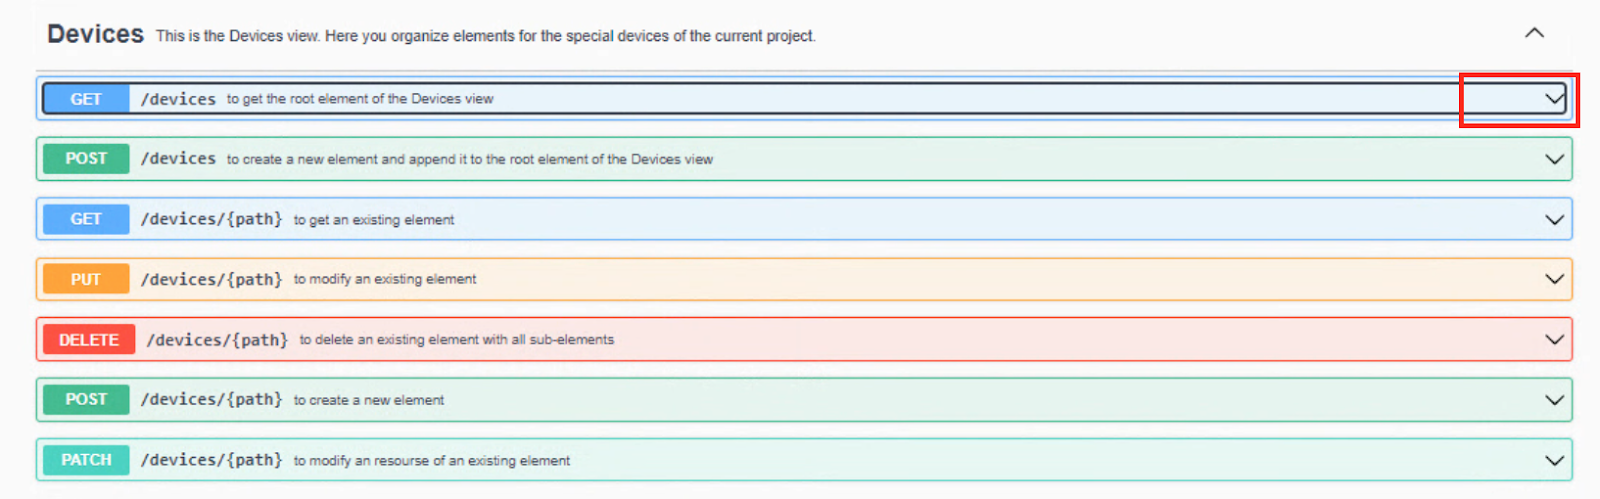Expand the PUT /devices/{path} chevron arrow
The image size is (1600, 499).
[x=1554, y=279]
